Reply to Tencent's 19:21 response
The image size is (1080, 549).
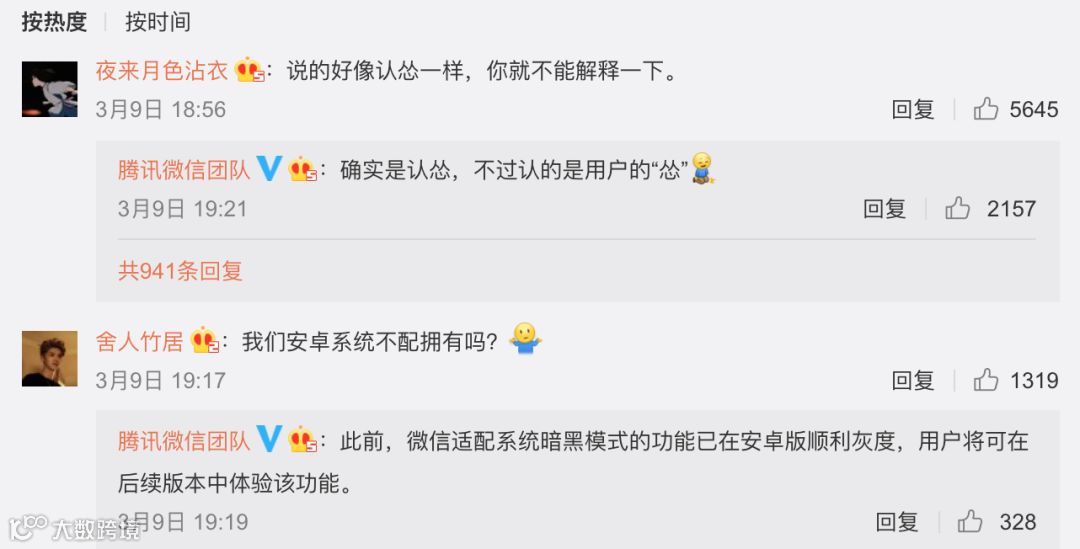884,209
